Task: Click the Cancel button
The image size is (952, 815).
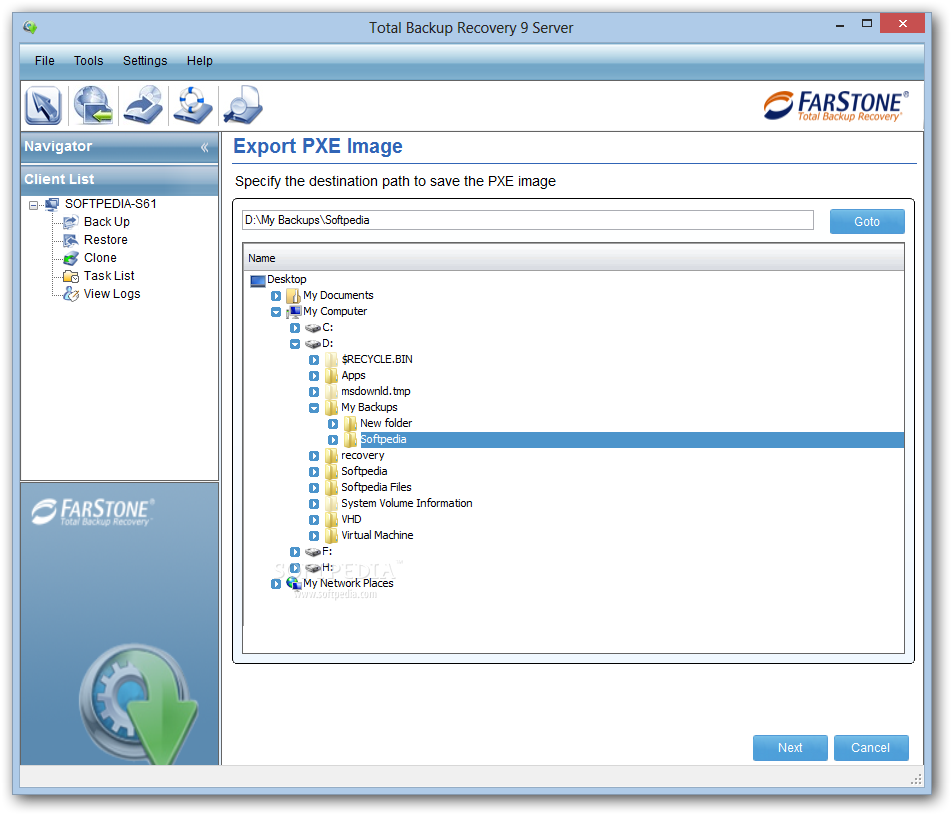Action: (871, 748)
